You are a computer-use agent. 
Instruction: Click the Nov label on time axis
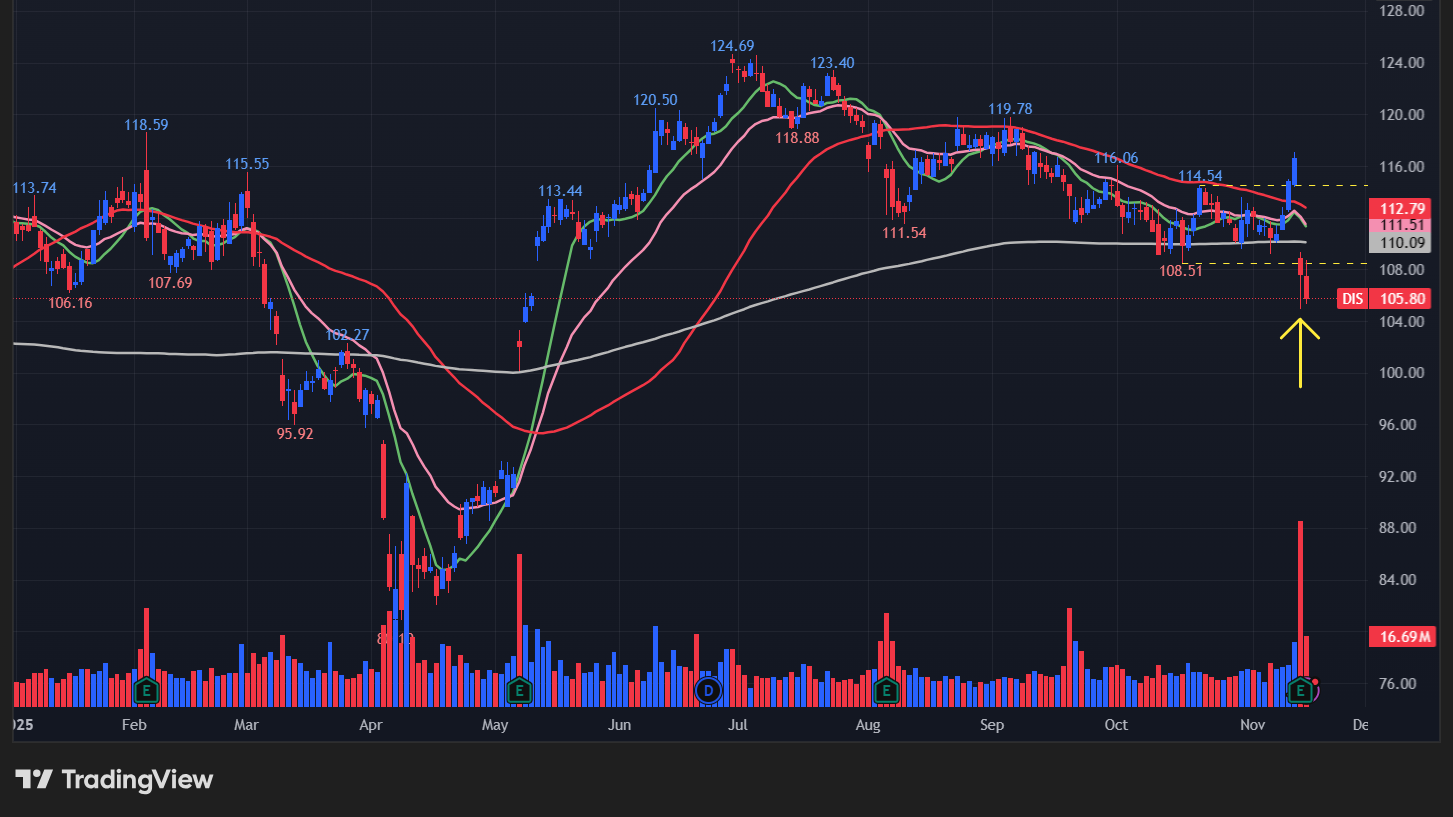(1252, 724)
